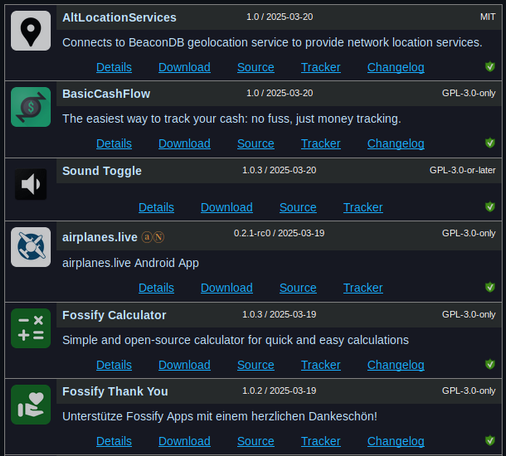Click the Fossify Thank You heart icon
The width and height of the screenshot is (506, 456).
31,405
